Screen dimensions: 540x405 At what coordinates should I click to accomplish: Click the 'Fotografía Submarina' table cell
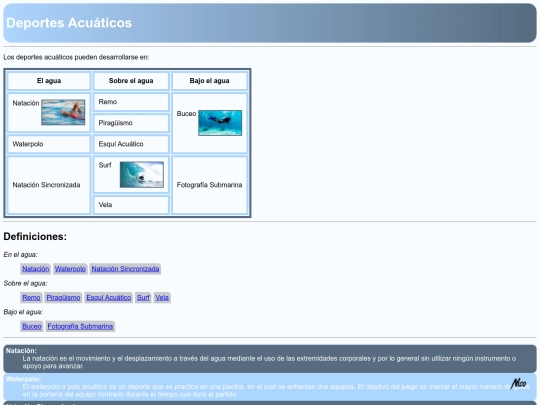pyautogui.click(x=209, y=185)
